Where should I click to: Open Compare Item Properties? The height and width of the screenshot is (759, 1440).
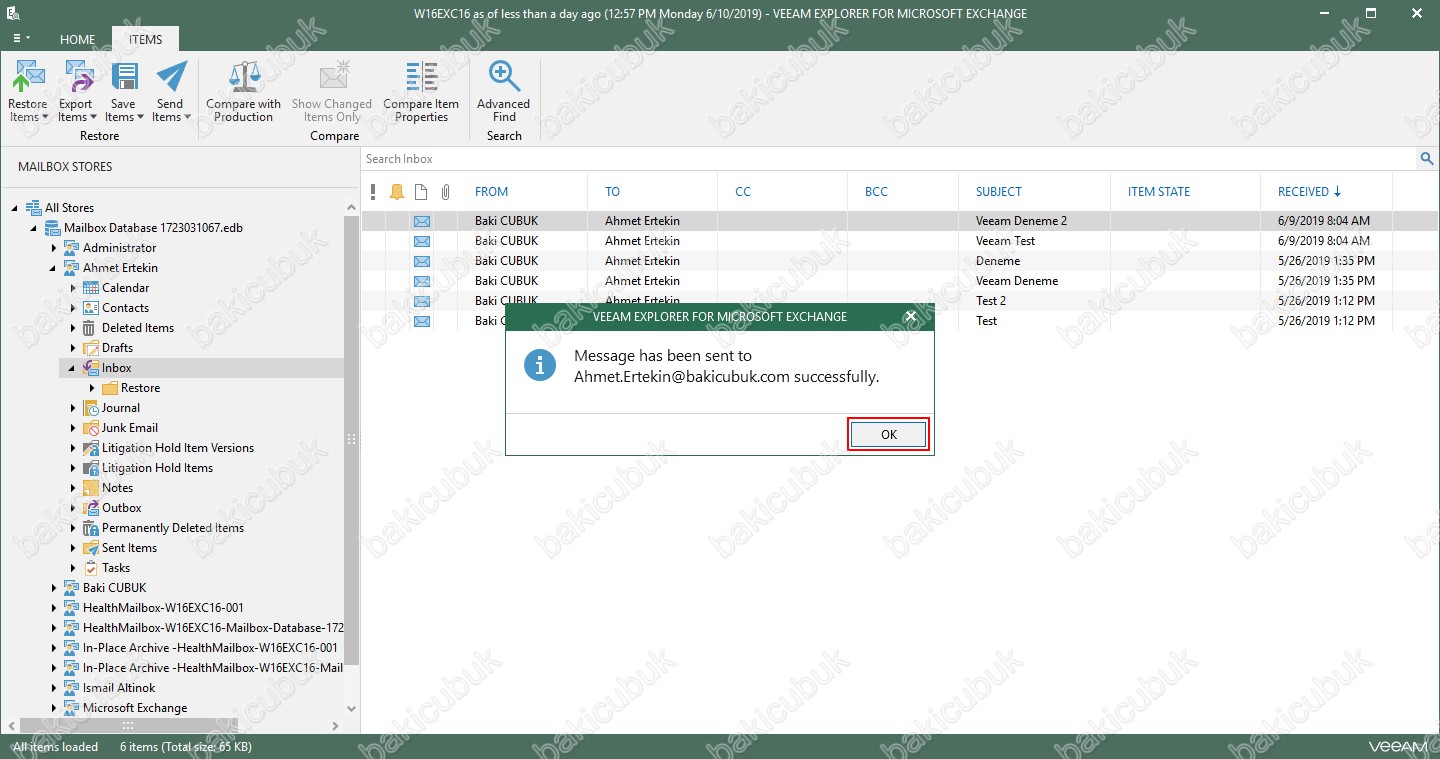tap(421, 91)
